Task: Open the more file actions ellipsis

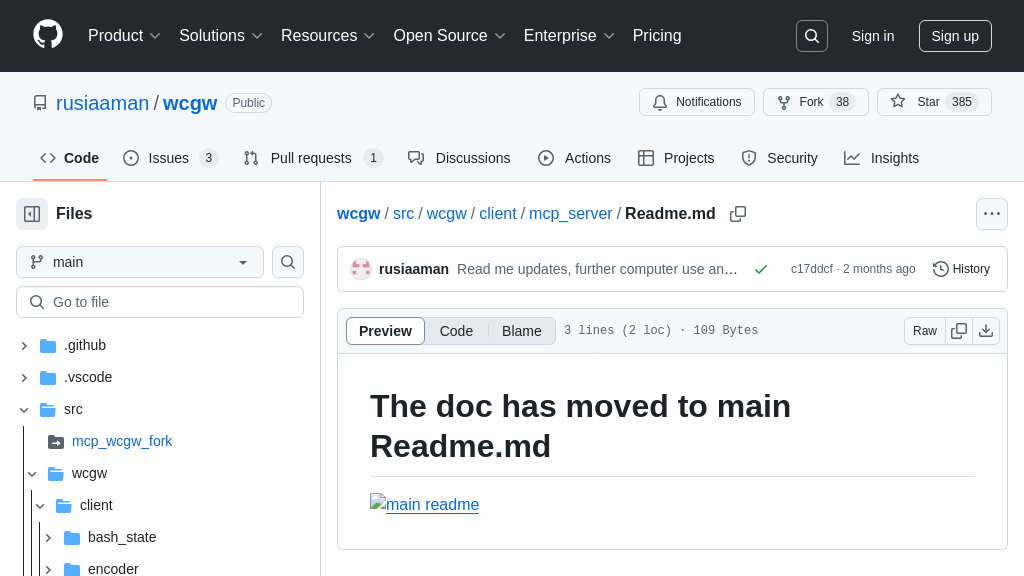Action: coord(992,214)
